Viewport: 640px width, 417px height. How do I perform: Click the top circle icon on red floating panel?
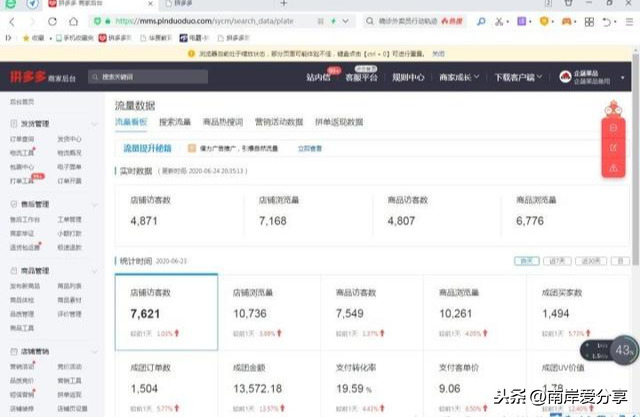coord(613,128)
